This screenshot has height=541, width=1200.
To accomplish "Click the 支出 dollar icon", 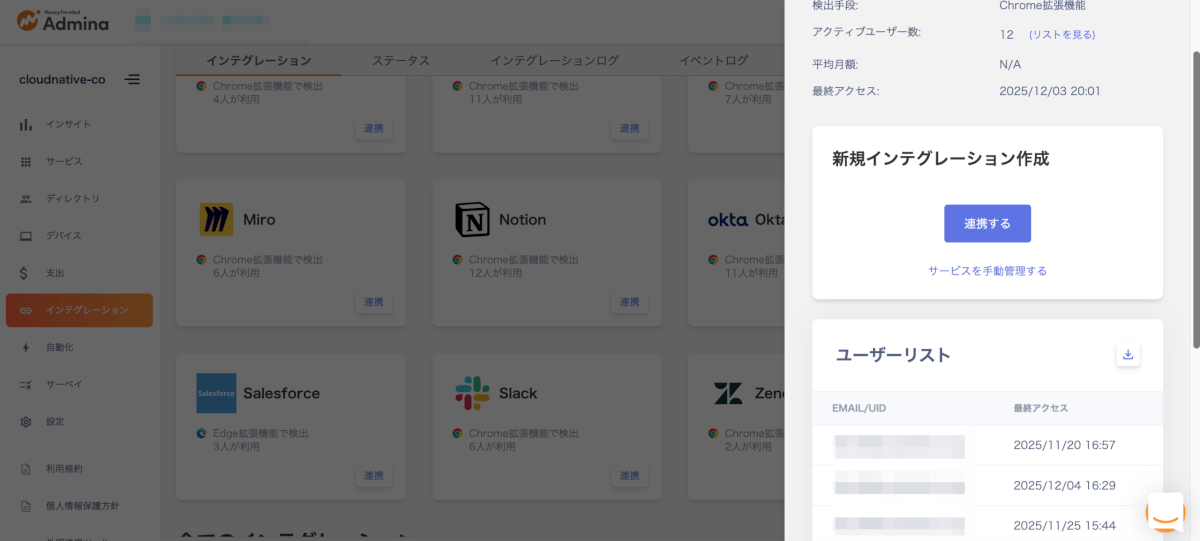I will 26,272.
